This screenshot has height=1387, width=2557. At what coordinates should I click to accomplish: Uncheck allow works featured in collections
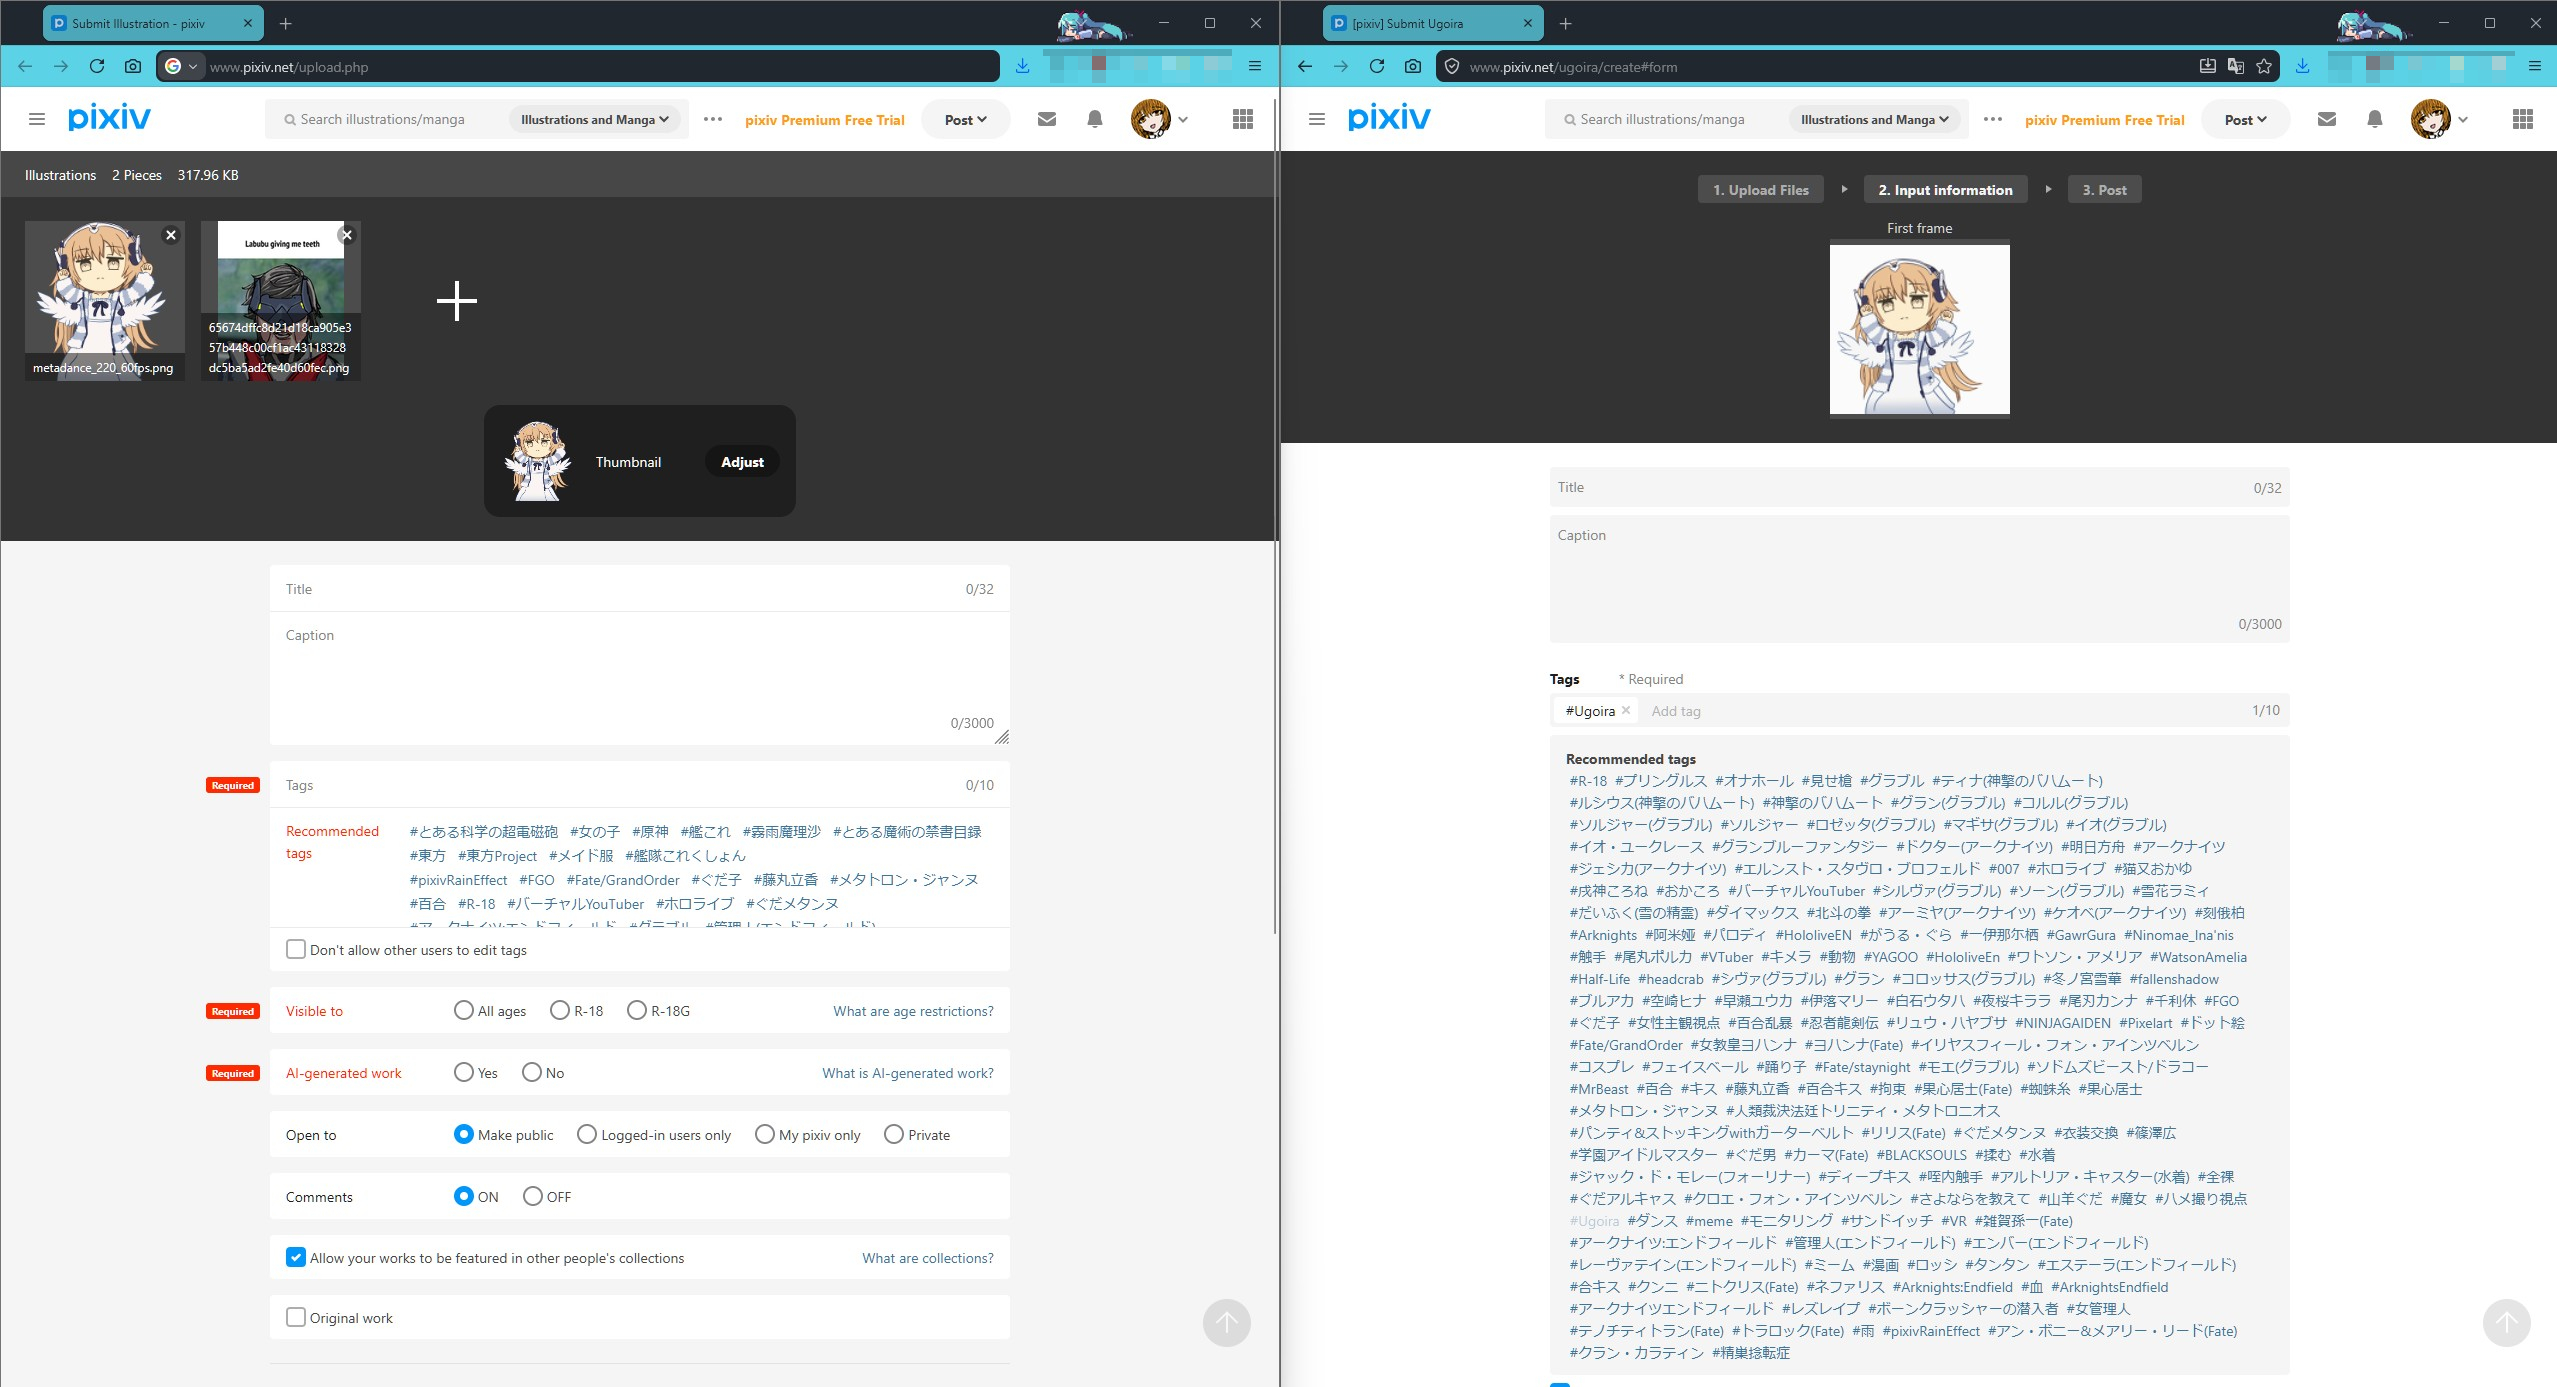coord(296,1257)
